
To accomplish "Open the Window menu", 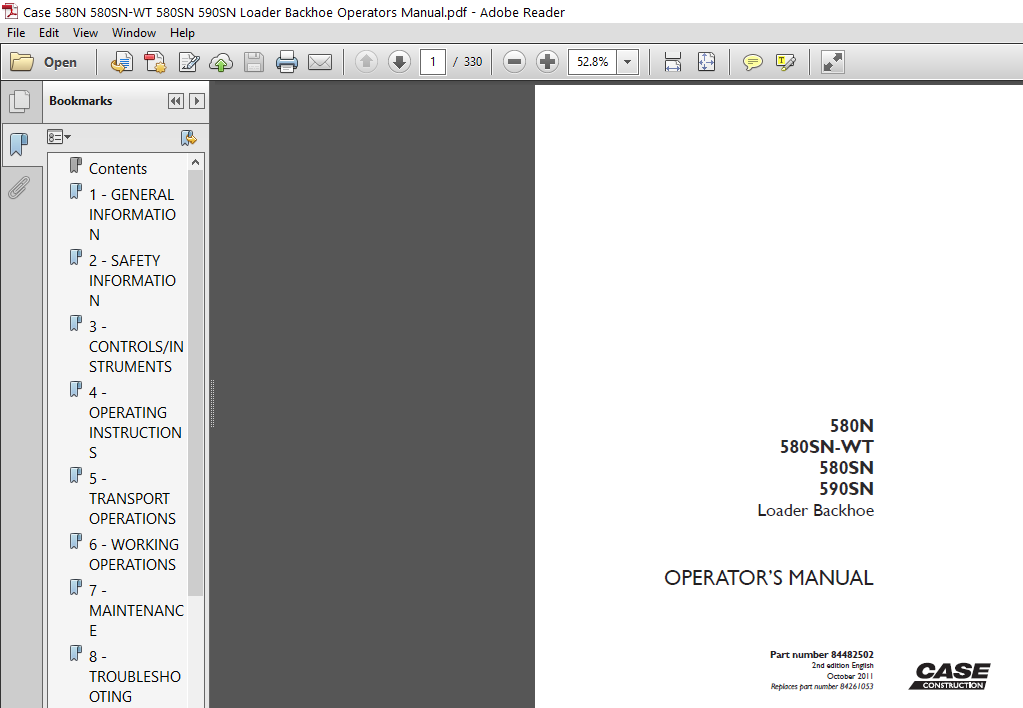I will (134, 33).
